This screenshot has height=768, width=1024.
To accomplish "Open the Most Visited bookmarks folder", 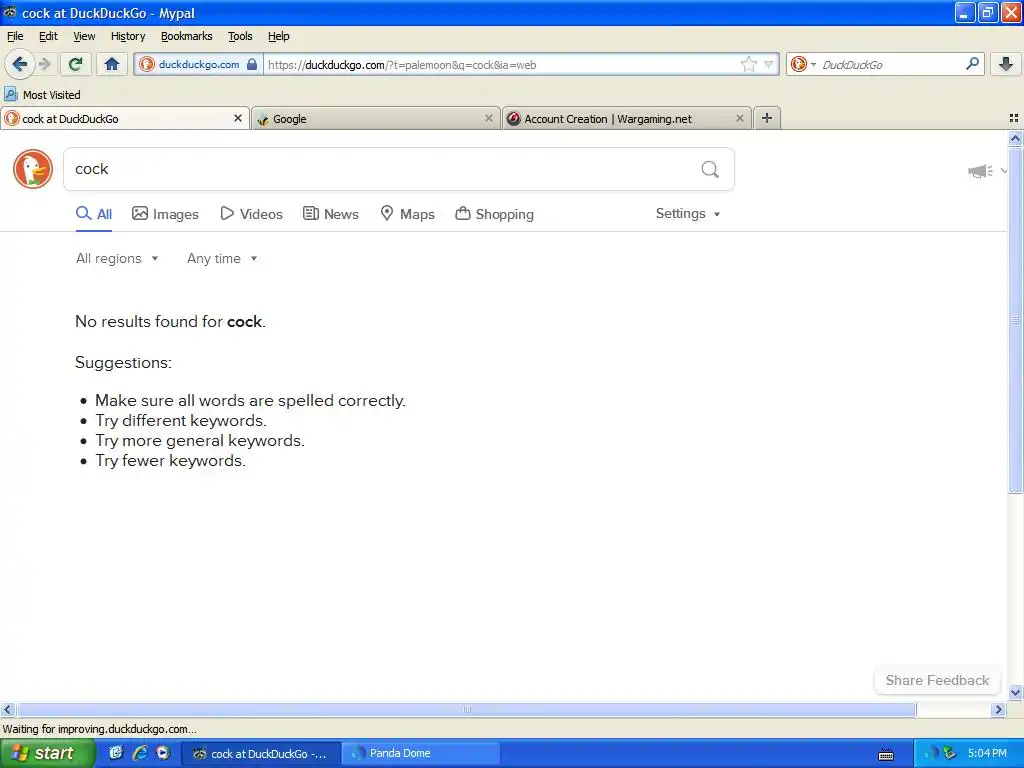I will (42, 95).
